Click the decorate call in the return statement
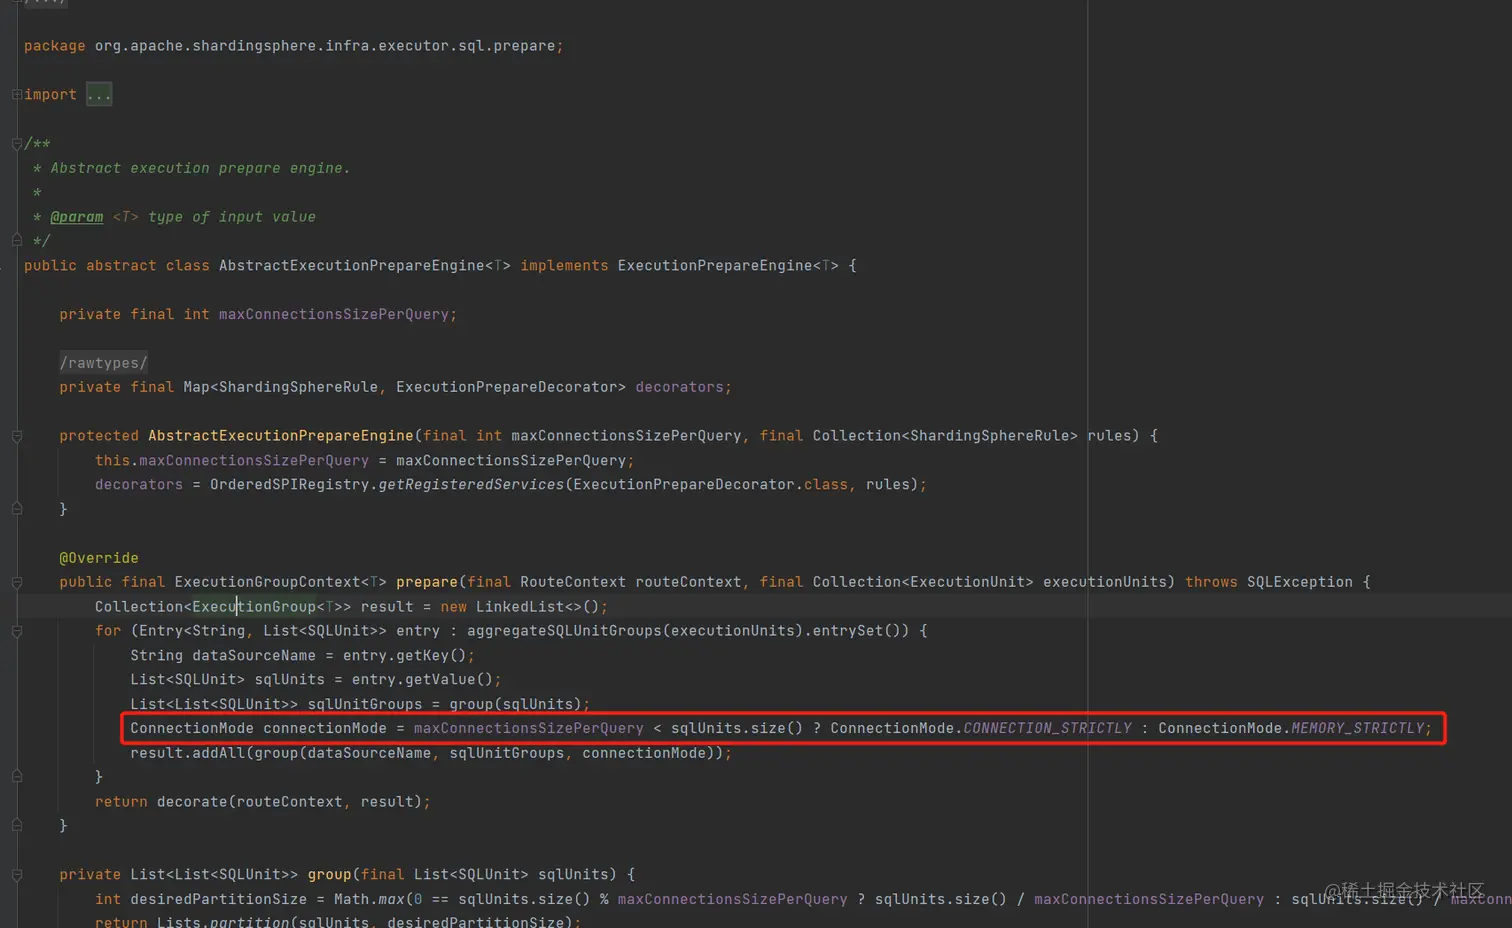This screenshot has height=928, width=1512. (x=192, y=802)
